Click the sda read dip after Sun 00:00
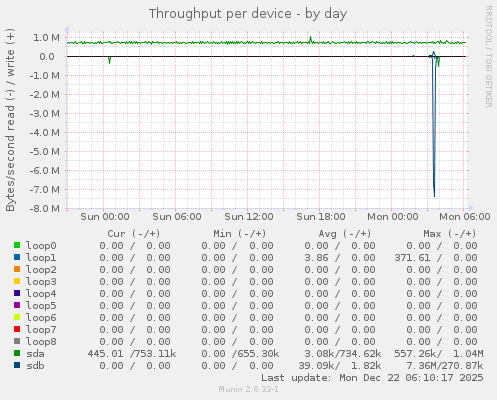Image resolution: width=497 pixels, height=400 pixels. pyautogui.click(x=109, y=60)
